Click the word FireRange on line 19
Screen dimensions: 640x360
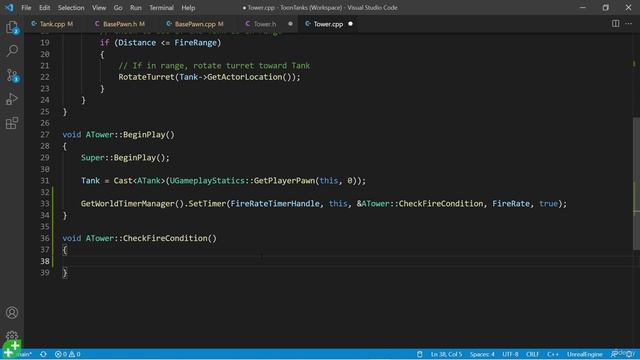tap(196, 42)
